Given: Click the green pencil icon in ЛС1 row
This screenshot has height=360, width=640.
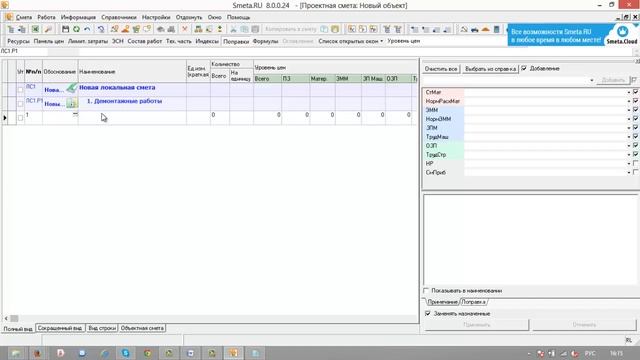Looking at the screenshot, I should click(x=72, y=87).
